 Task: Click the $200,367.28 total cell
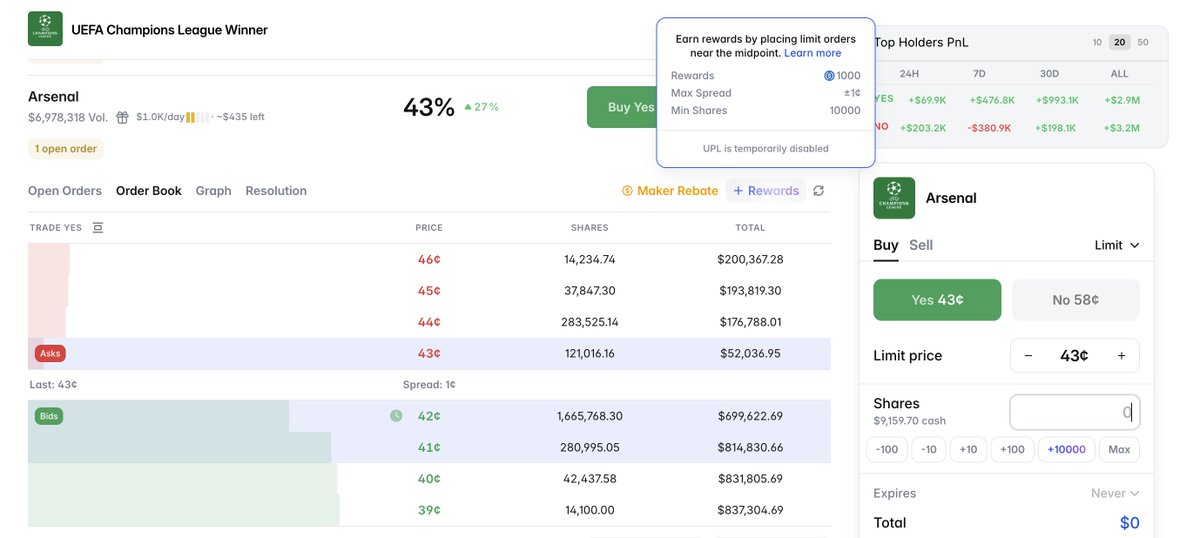tap(750, 259)
